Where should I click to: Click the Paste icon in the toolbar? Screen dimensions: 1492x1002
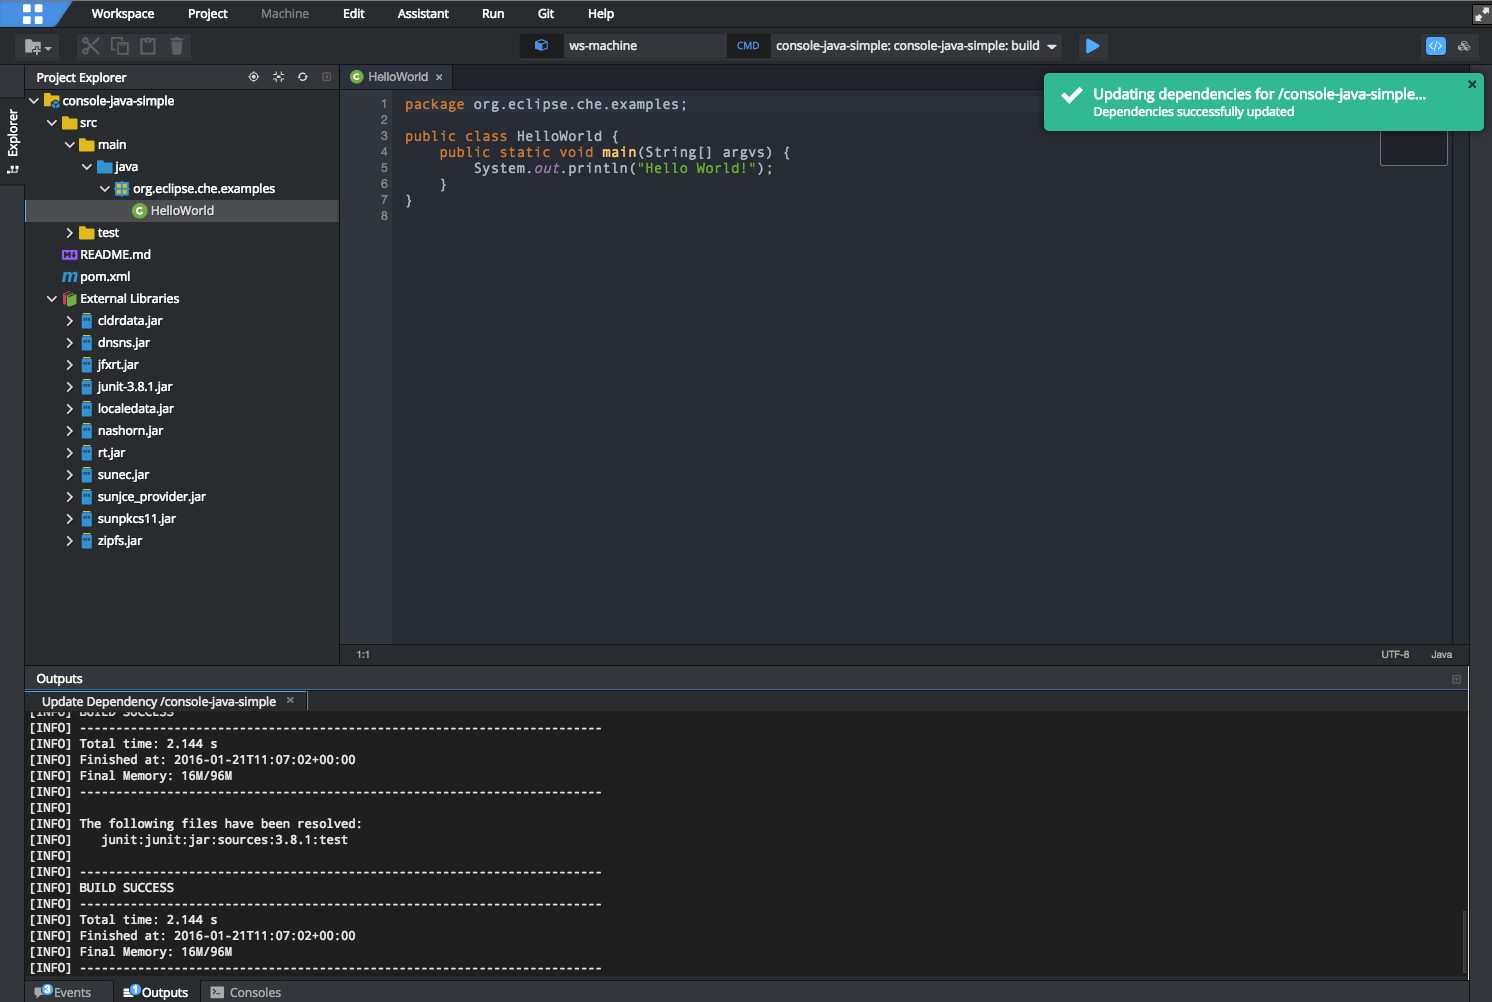coord(146,46)
